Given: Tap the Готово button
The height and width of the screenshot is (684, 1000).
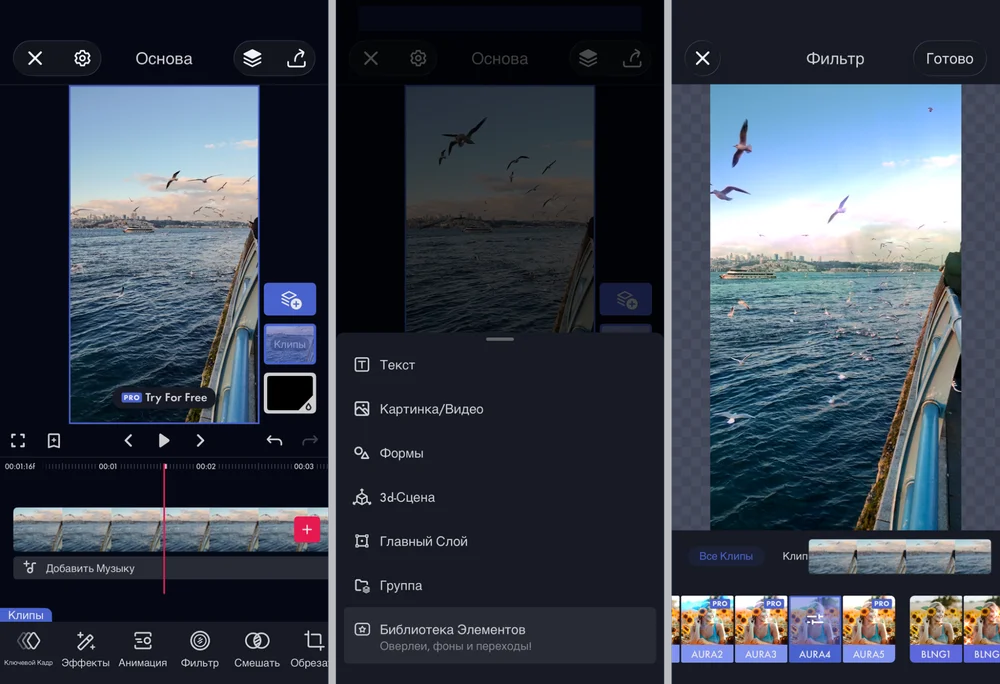Looking at the screenshot, I should pyautogui.click(x=949, y=59).
